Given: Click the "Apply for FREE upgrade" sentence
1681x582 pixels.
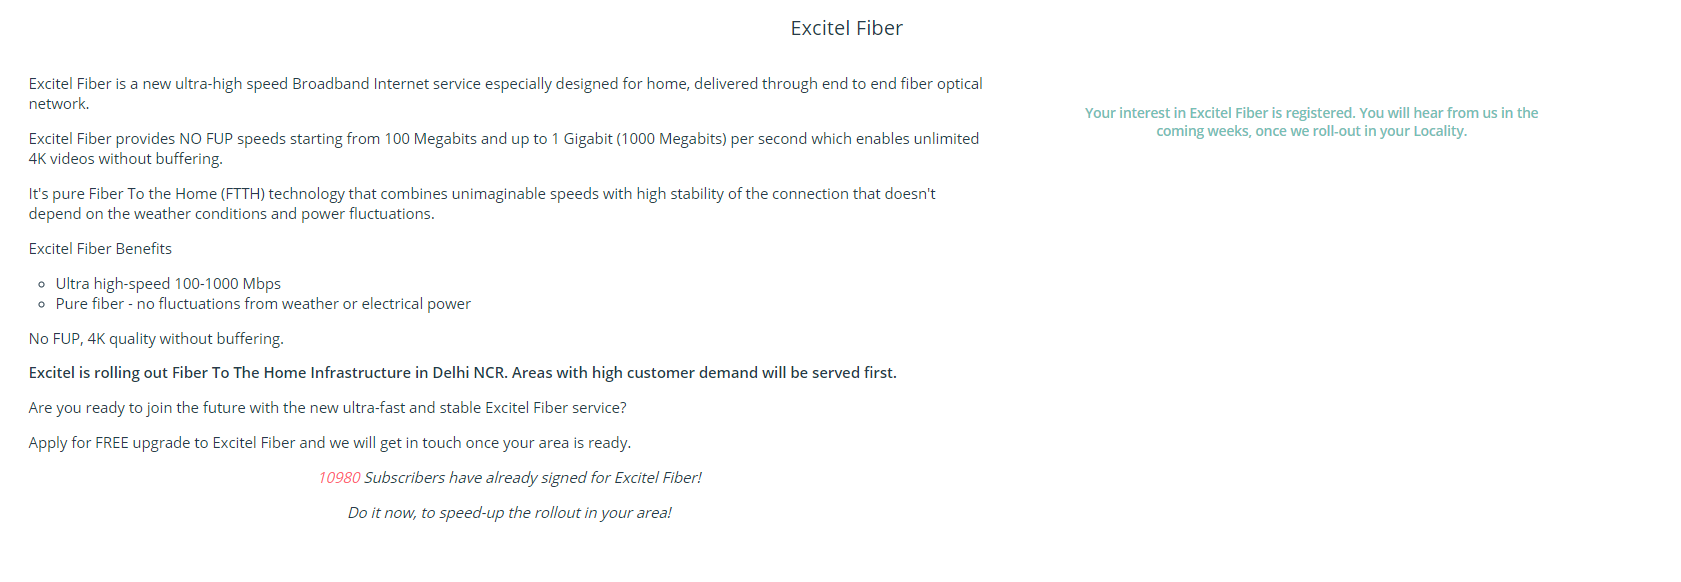Looking at the screenshot, I should coord(329,443).
